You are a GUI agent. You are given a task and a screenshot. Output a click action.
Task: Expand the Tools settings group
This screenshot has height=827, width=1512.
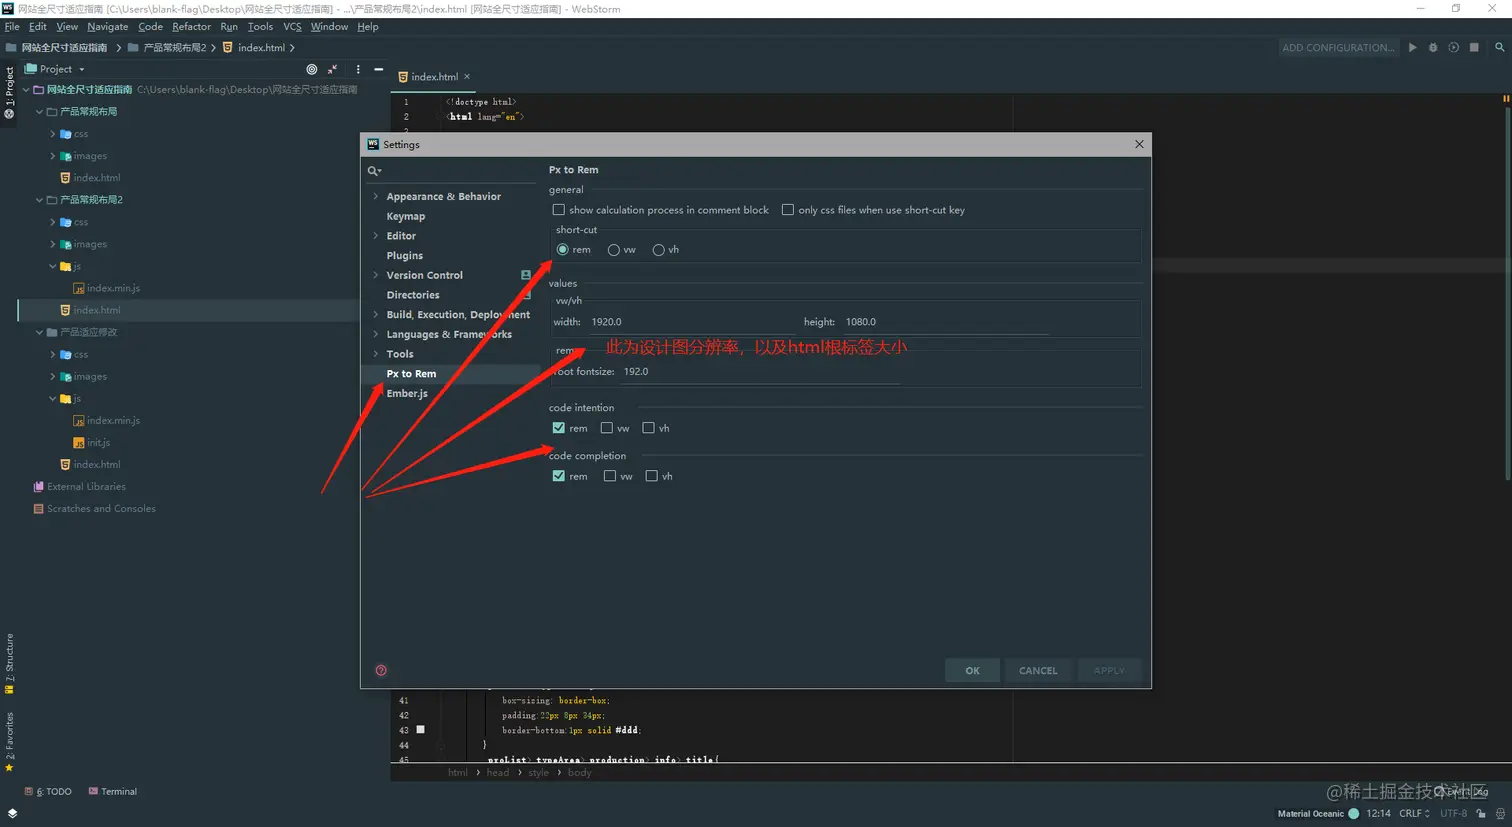(376, 354)
